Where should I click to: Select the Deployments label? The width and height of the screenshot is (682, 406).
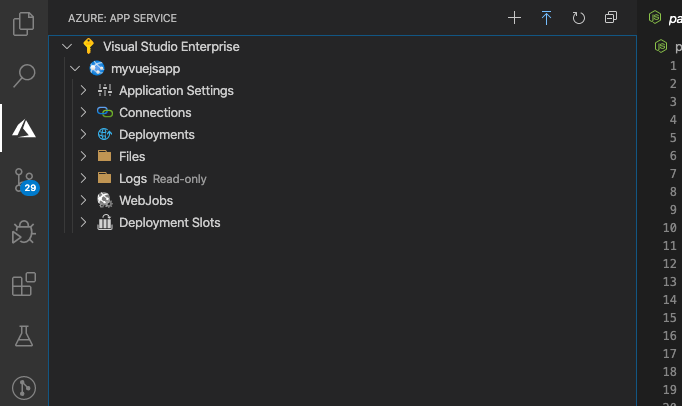click(x=157, y=135)
